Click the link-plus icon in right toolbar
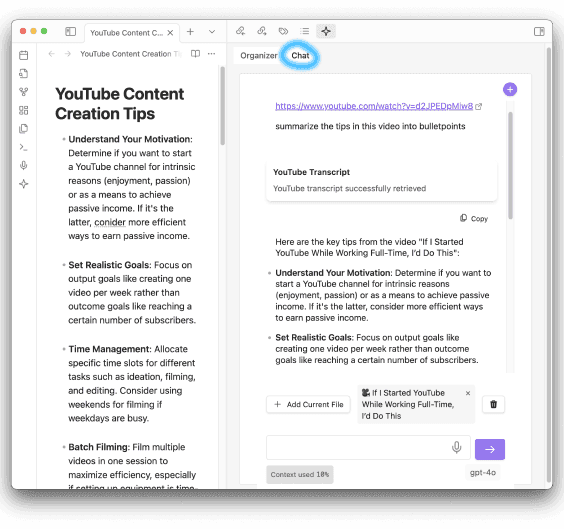 (262, 31)
